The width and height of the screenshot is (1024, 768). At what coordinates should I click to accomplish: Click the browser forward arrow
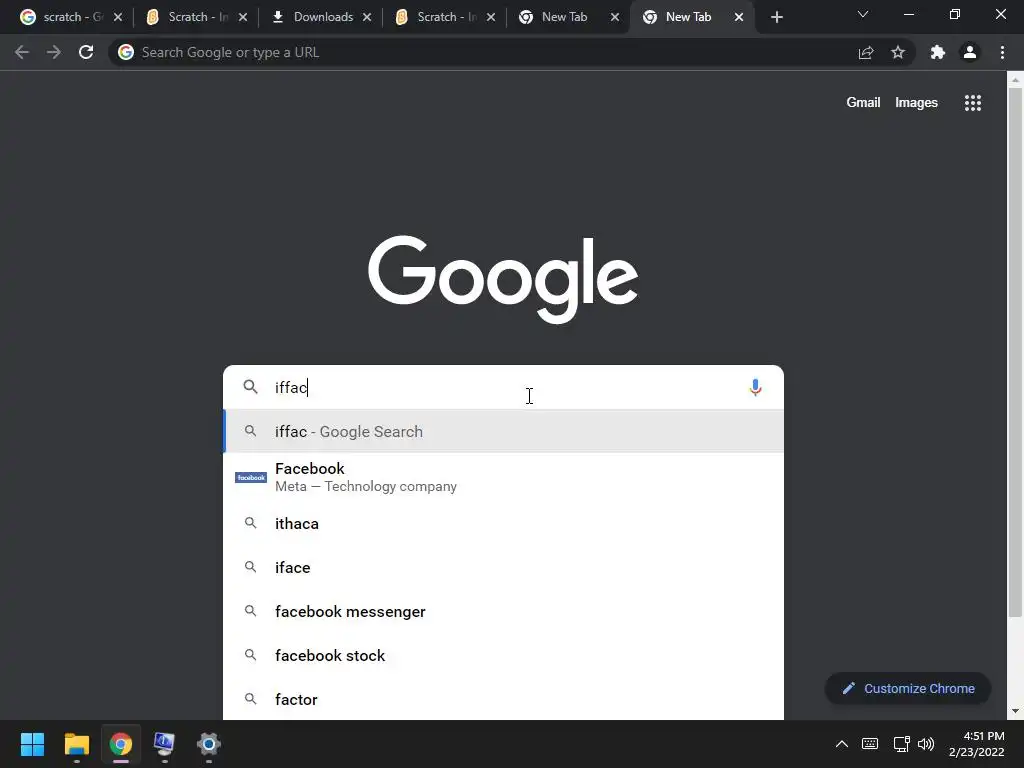[x=54, y=52]
